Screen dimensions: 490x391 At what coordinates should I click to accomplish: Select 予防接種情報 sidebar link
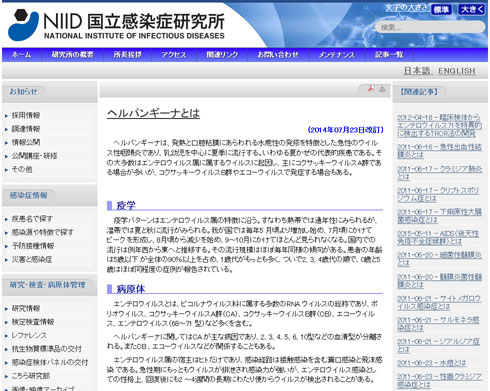(33, 246)
